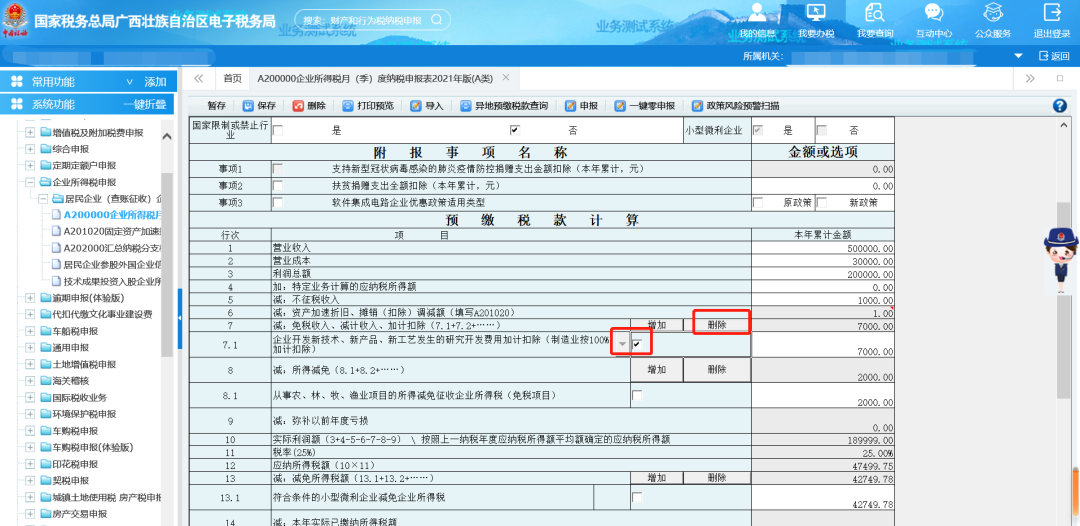Open 我的信息 user profile icon
The height and width of the screenshot is (526, 1080).
click(x=758, y=12)
